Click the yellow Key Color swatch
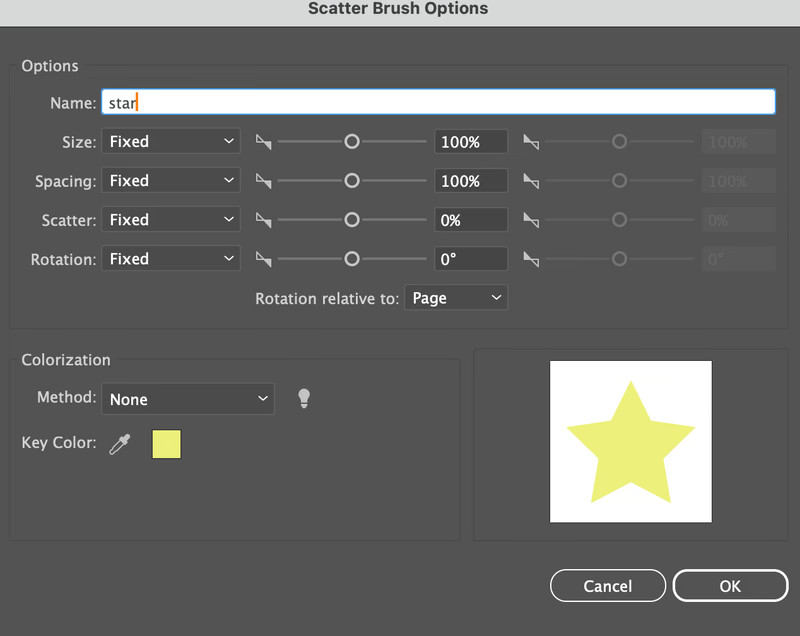The height and width of the screenshot is (636, 800). (166, 444)
